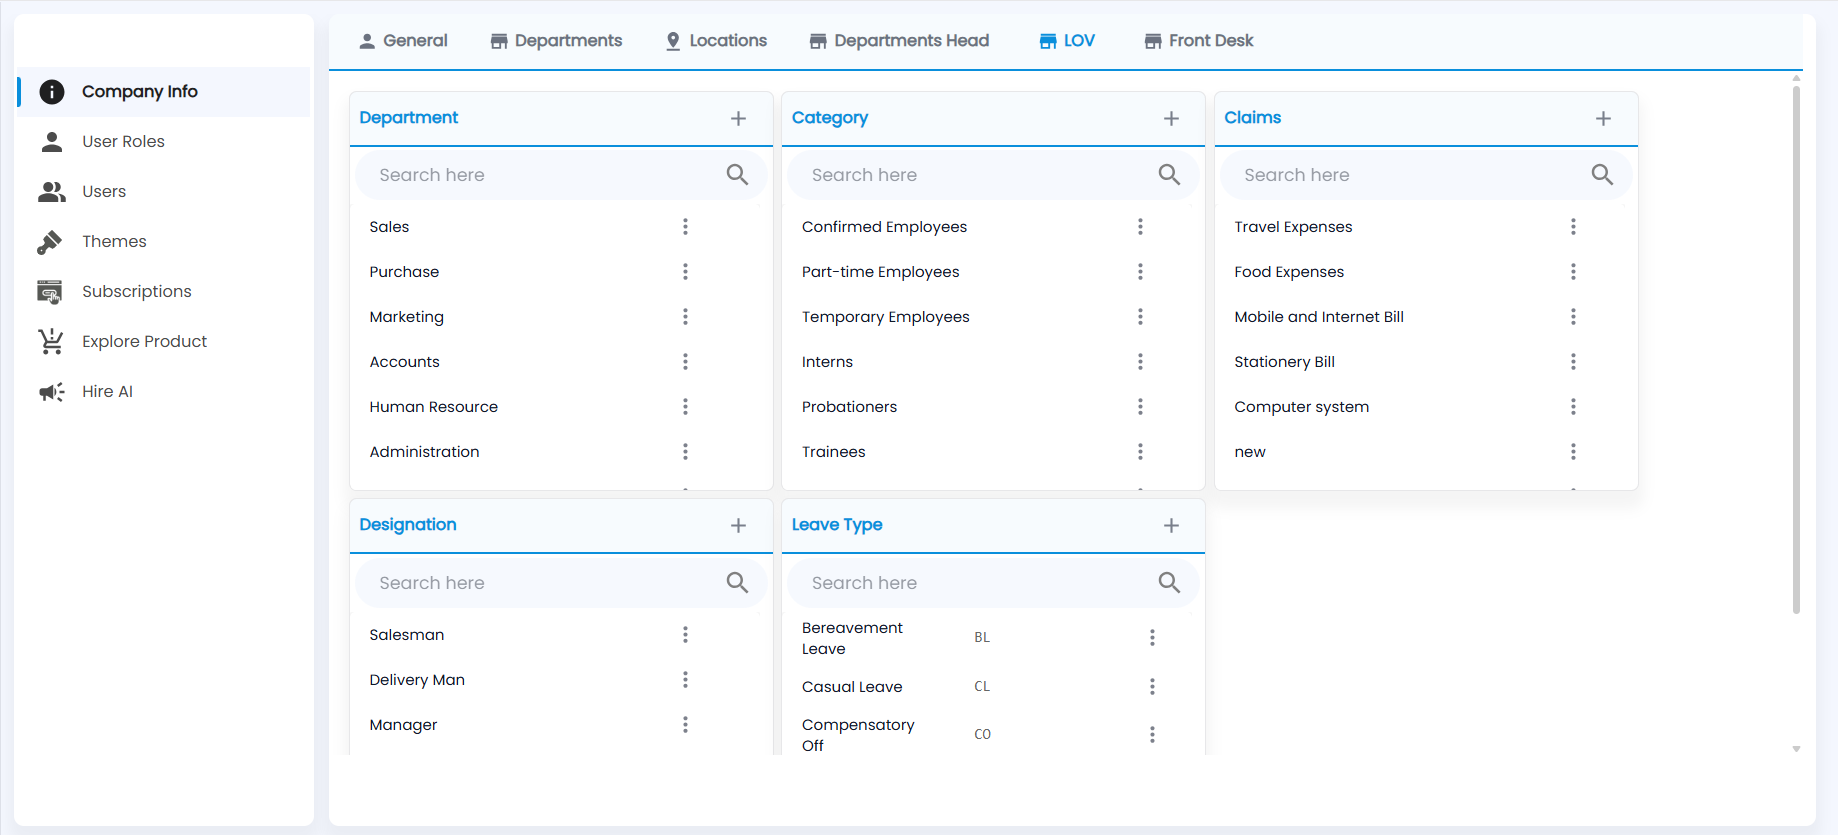The width and height of the screenshot is (1838, 835).
Task: Open the Locations tab
Action: click(716, 41)
